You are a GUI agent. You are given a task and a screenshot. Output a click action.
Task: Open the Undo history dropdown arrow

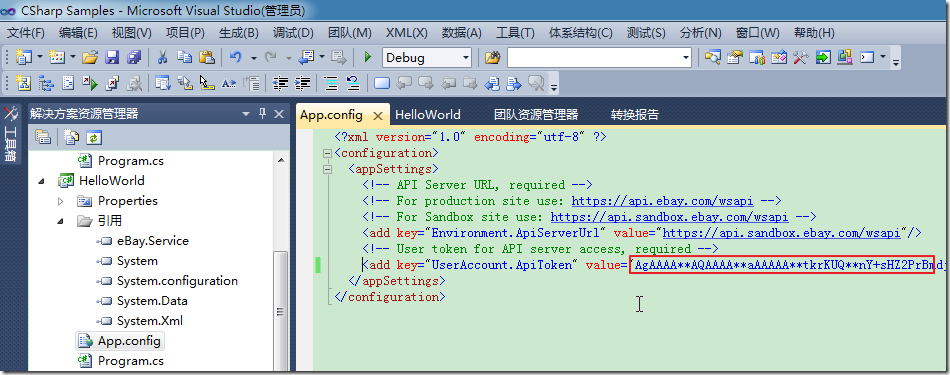[x=253, y=58]
